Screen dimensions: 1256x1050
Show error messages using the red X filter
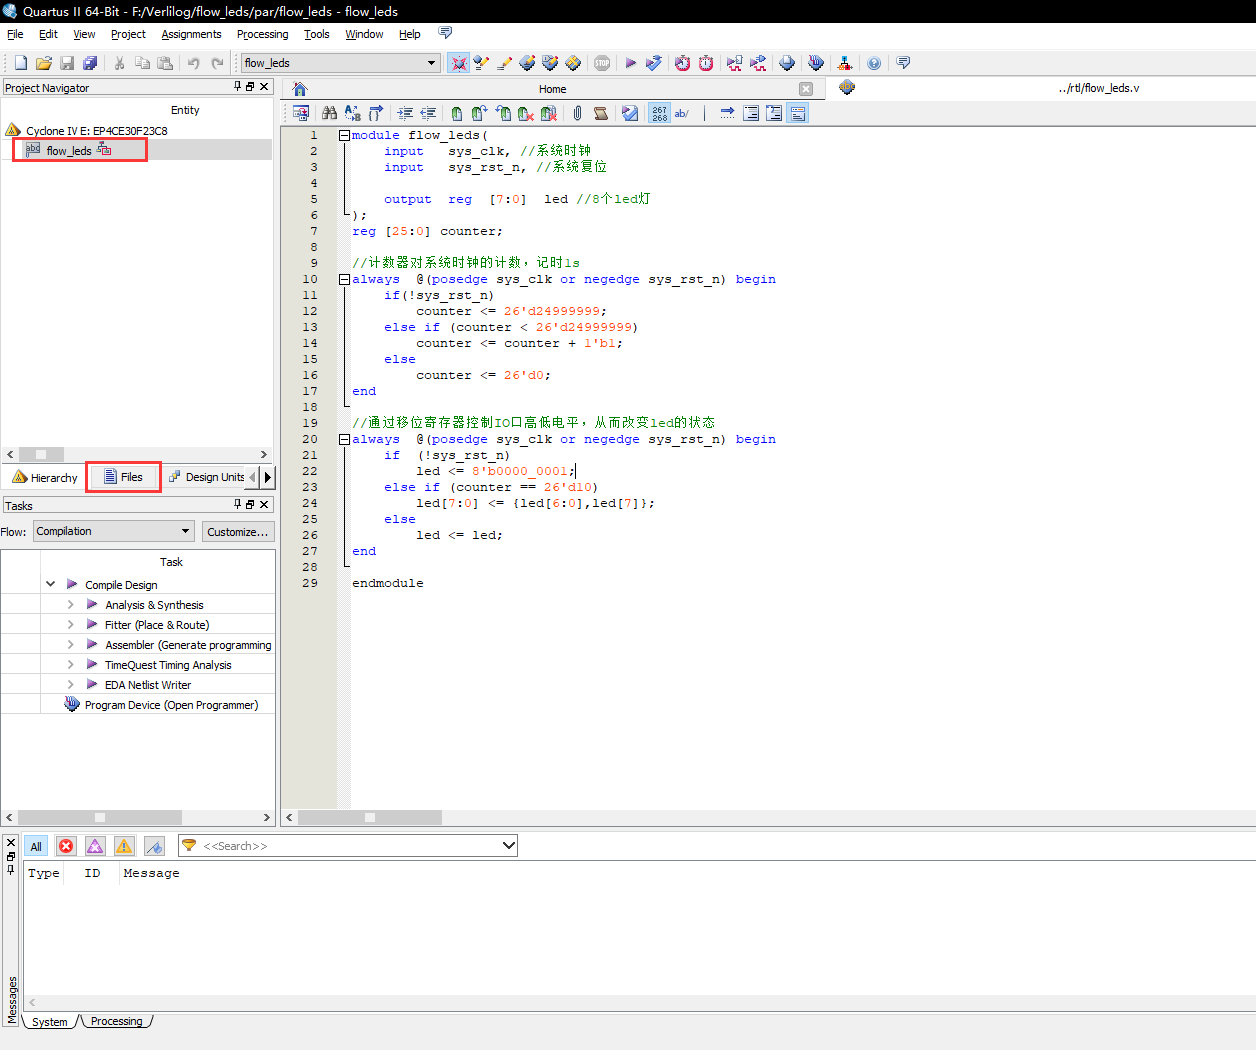coord(66,846)
